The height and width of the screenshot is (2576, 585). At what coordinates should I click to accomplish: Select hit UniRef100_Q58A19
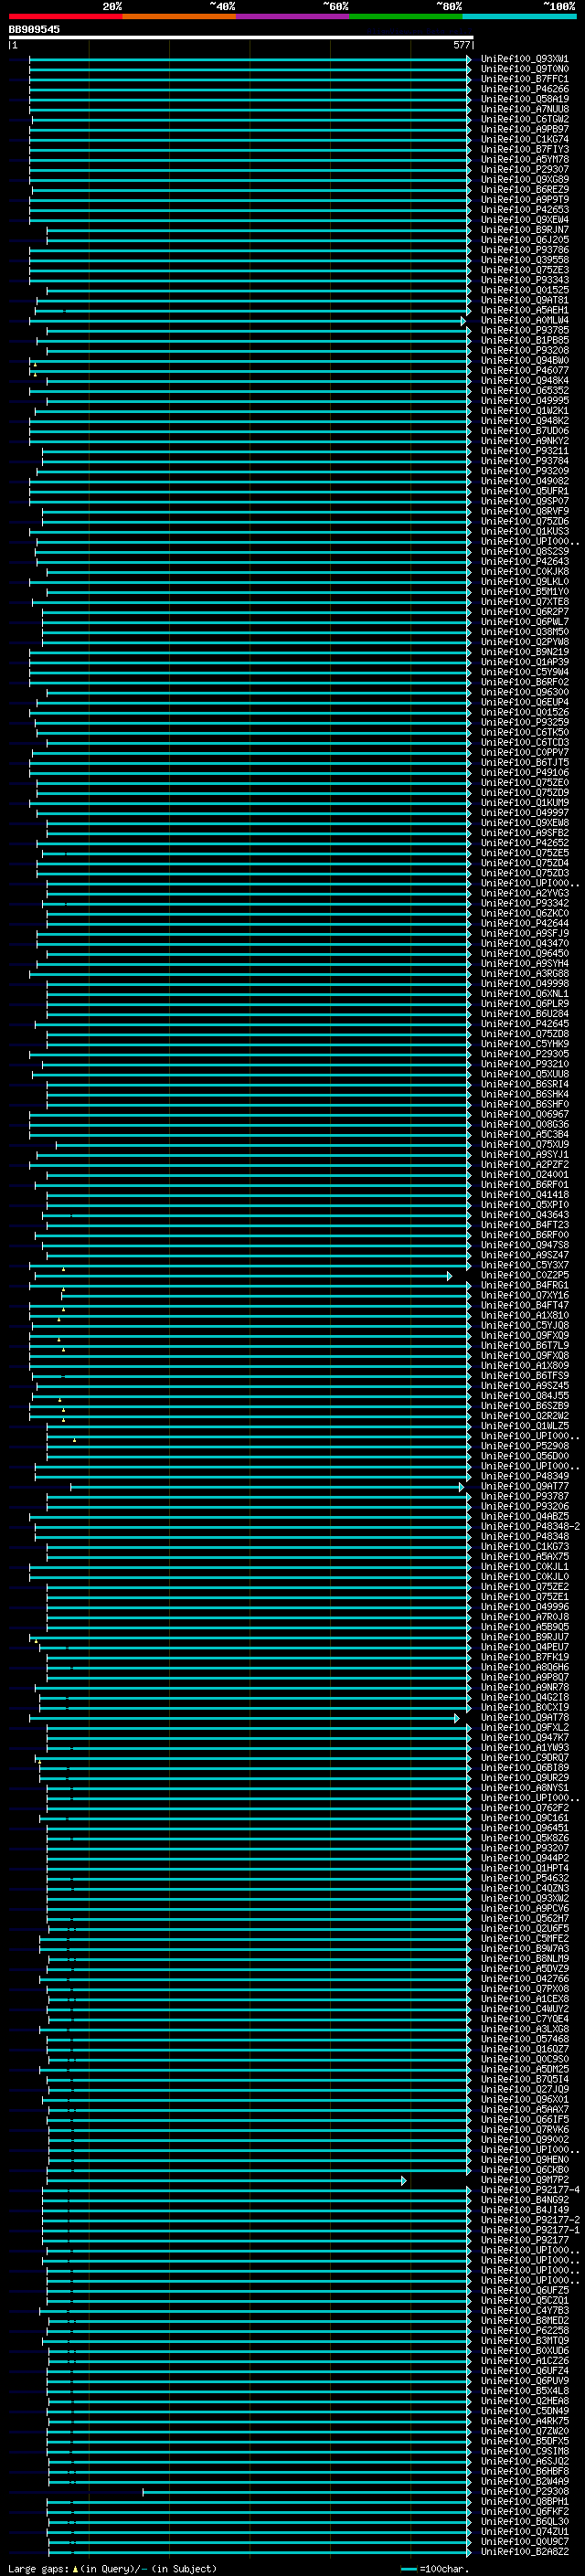[525, 99]
